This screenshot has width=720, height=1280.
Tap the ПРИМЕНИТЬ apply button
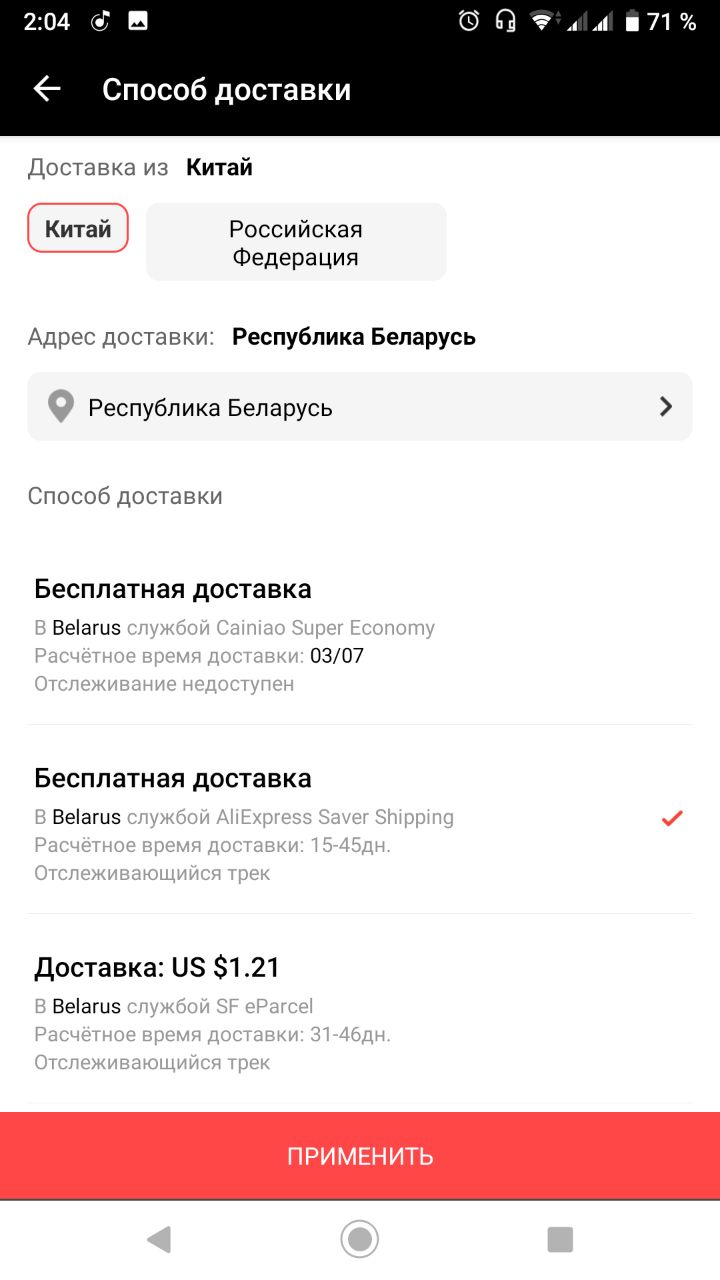coord(360,1156)
